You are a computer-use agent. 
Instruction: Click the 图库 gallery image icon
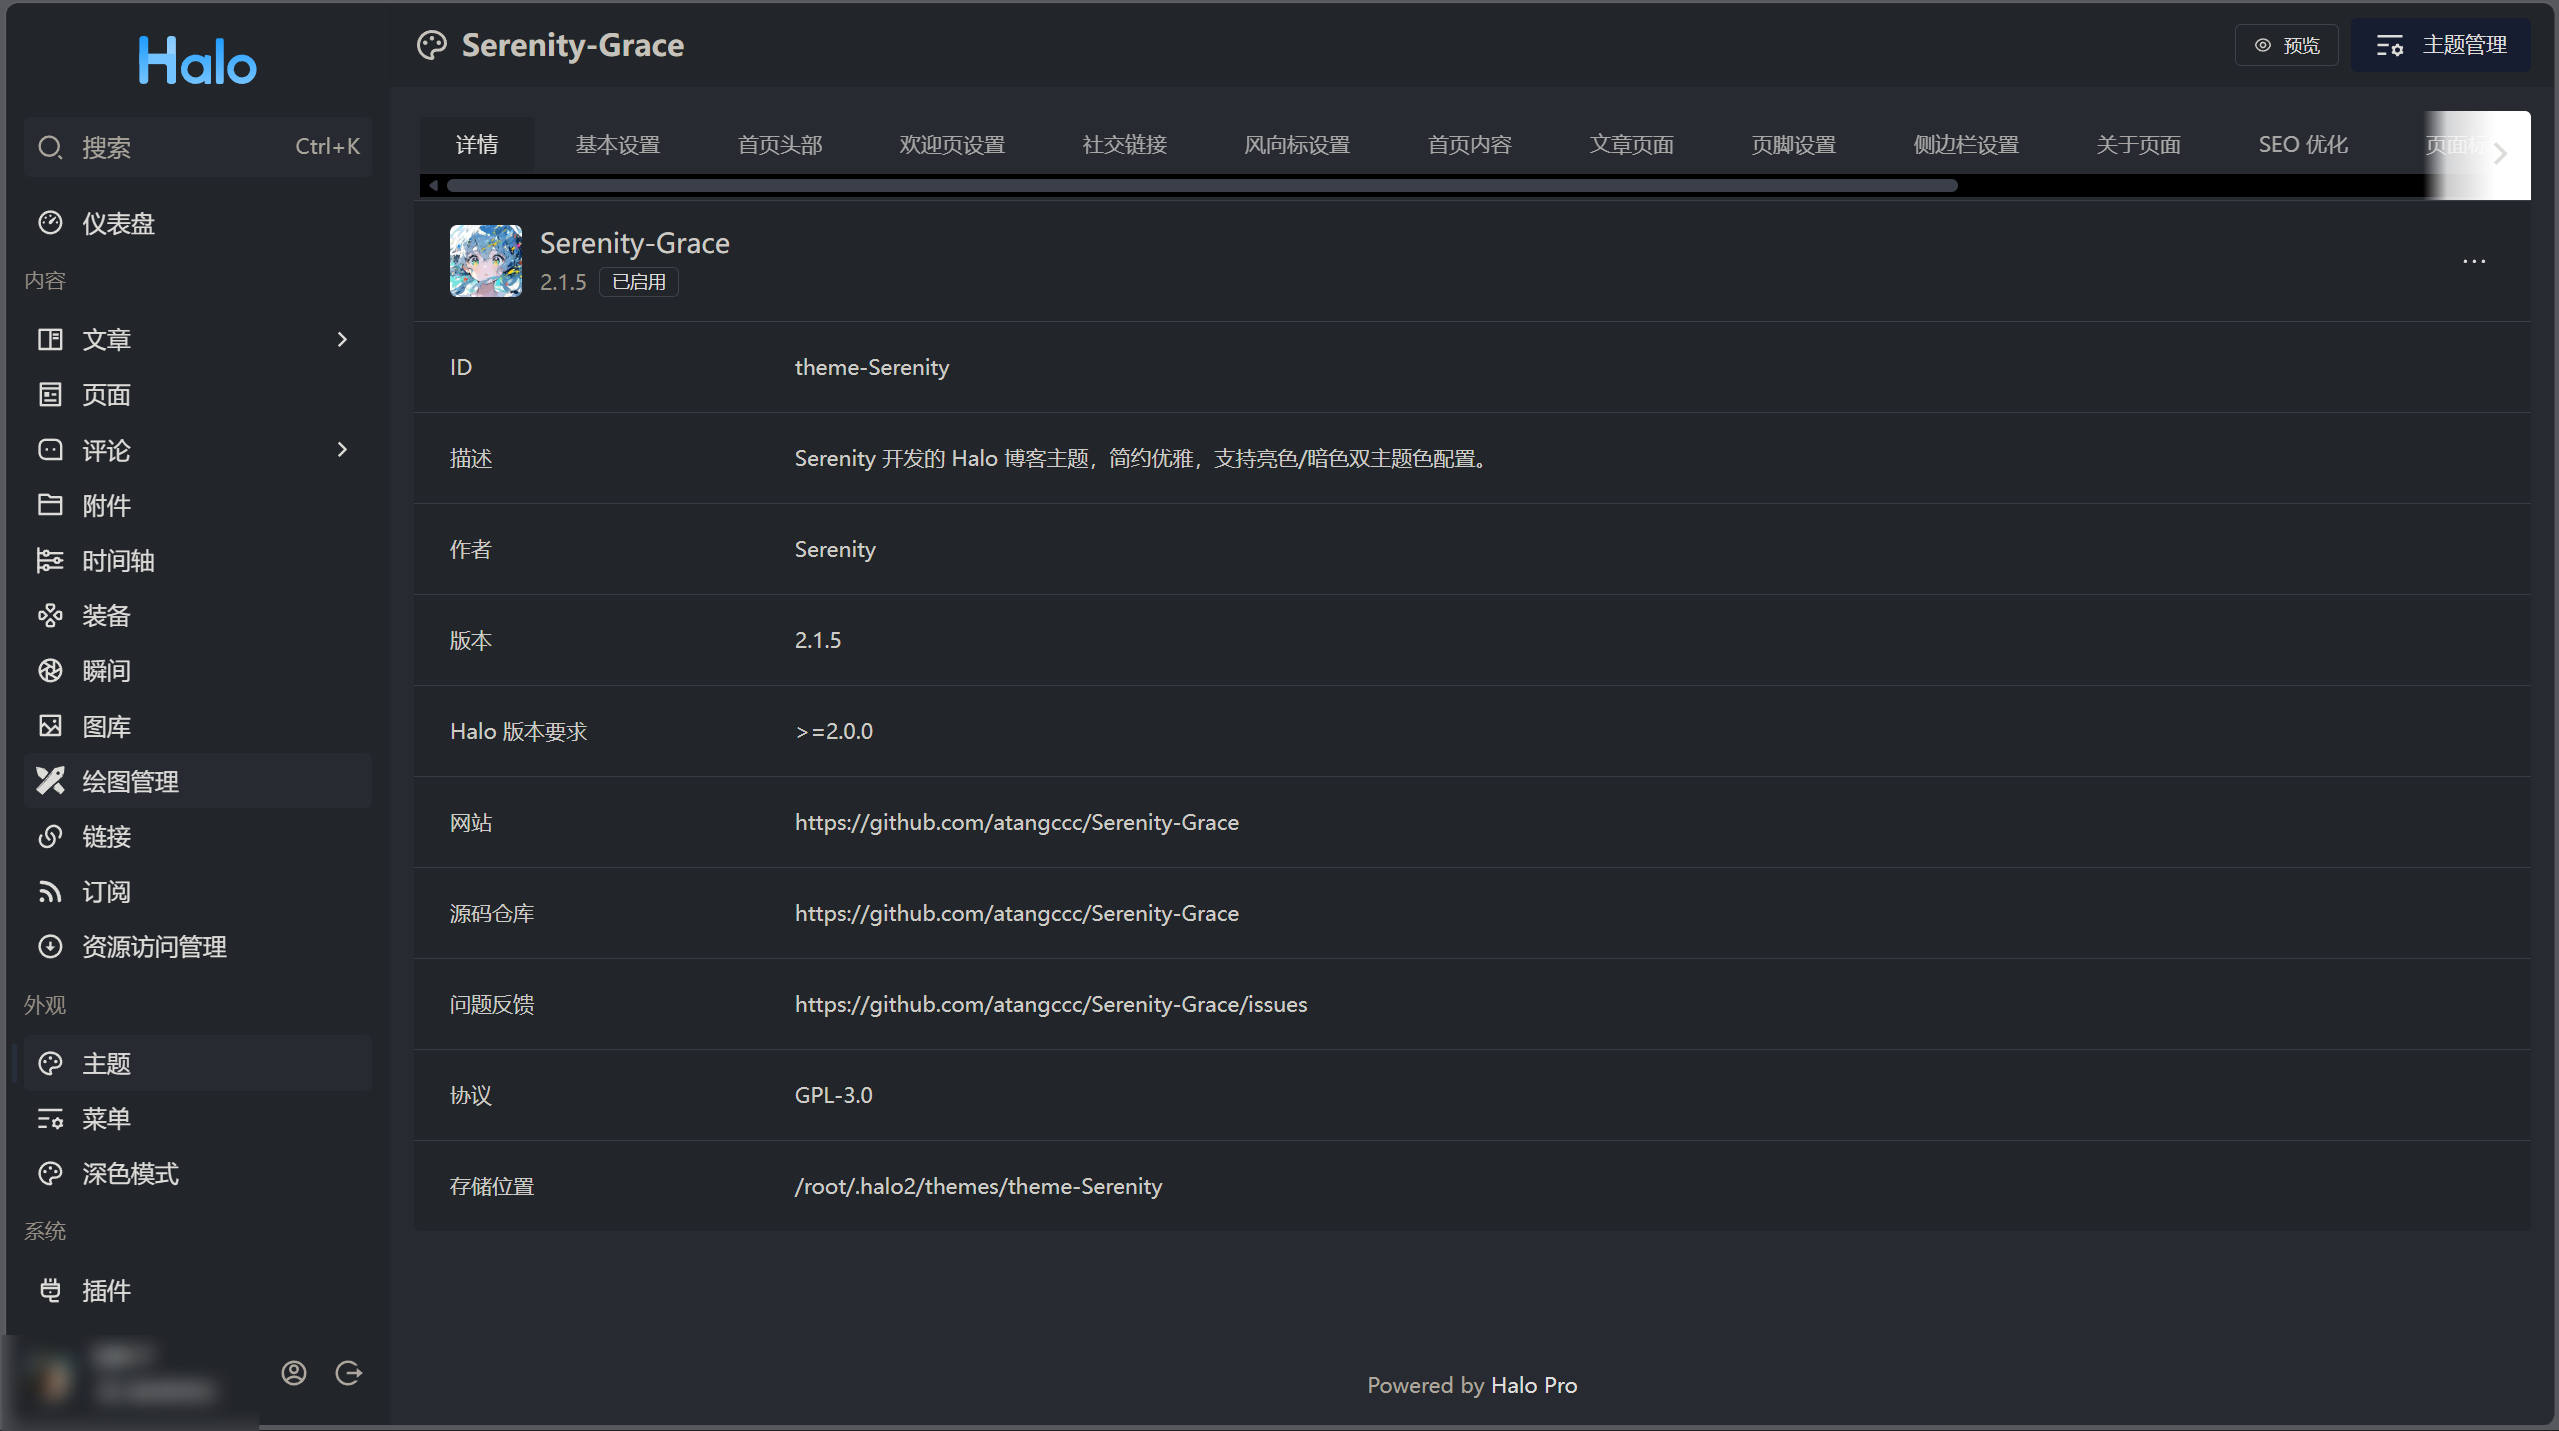pos(50,726)
